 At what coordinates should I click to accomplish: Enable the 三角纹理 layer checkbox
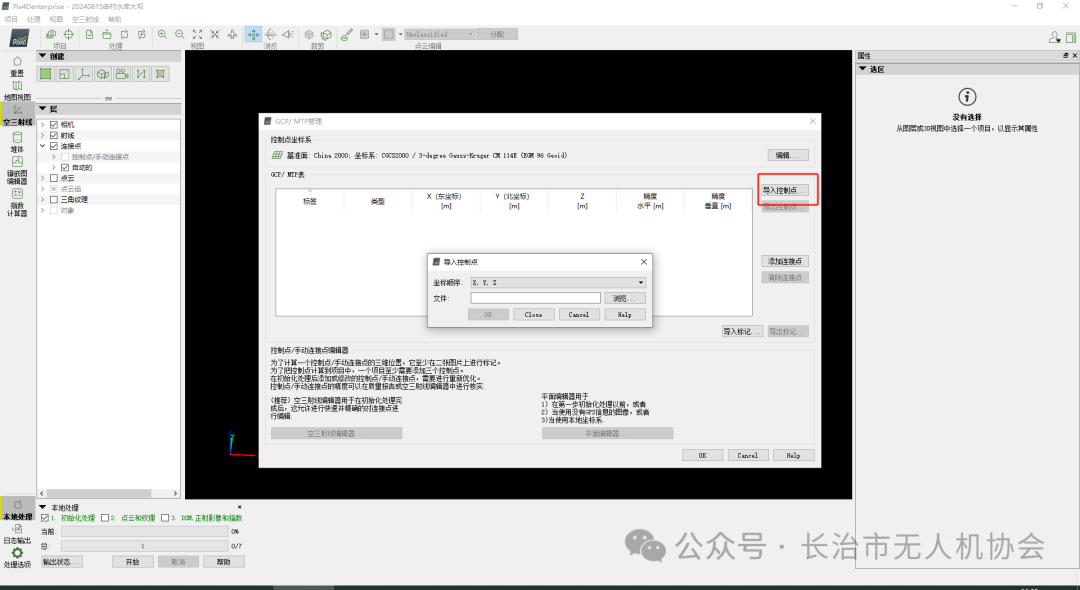(x=54, y=200)
